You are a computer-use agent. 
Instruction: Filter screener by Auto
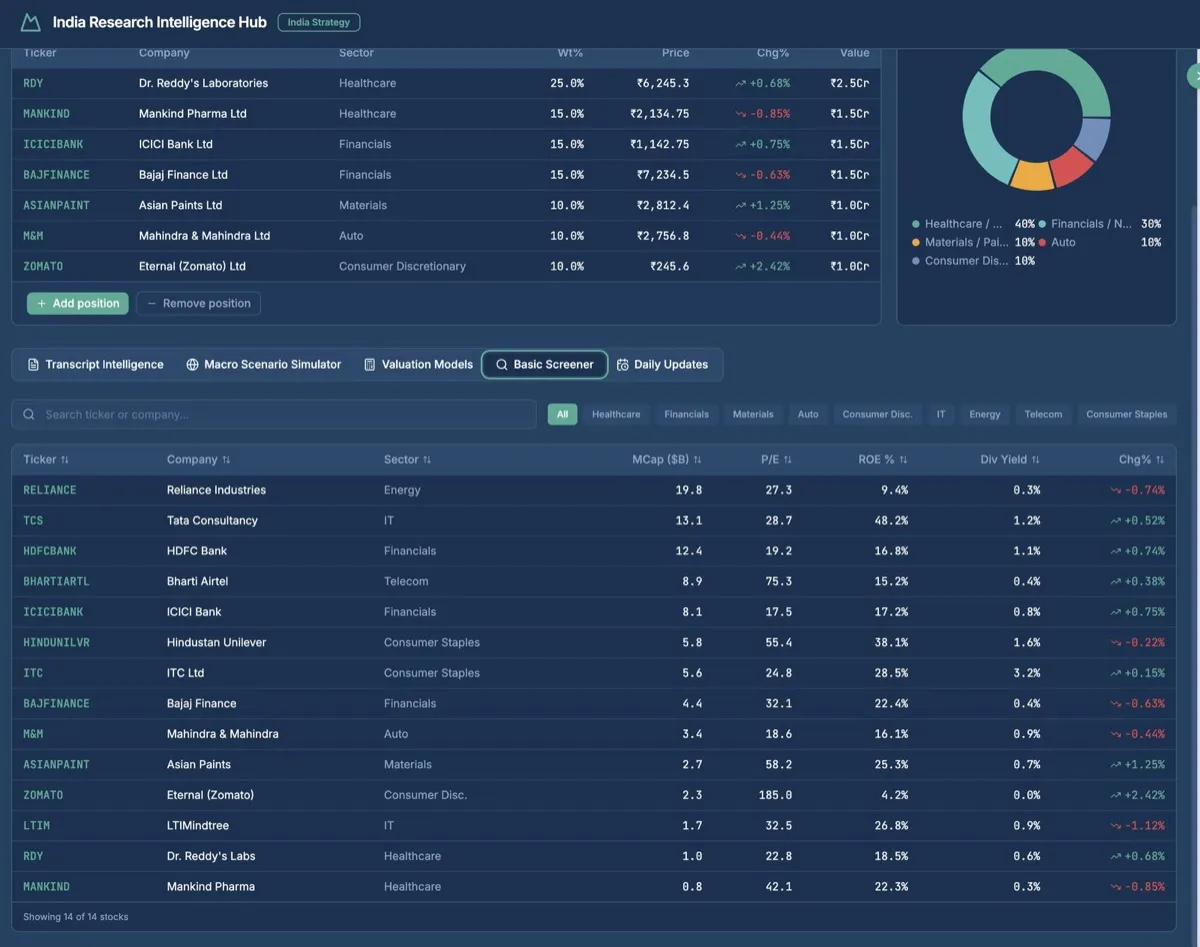pyautogui.click(x=808, y=414)
